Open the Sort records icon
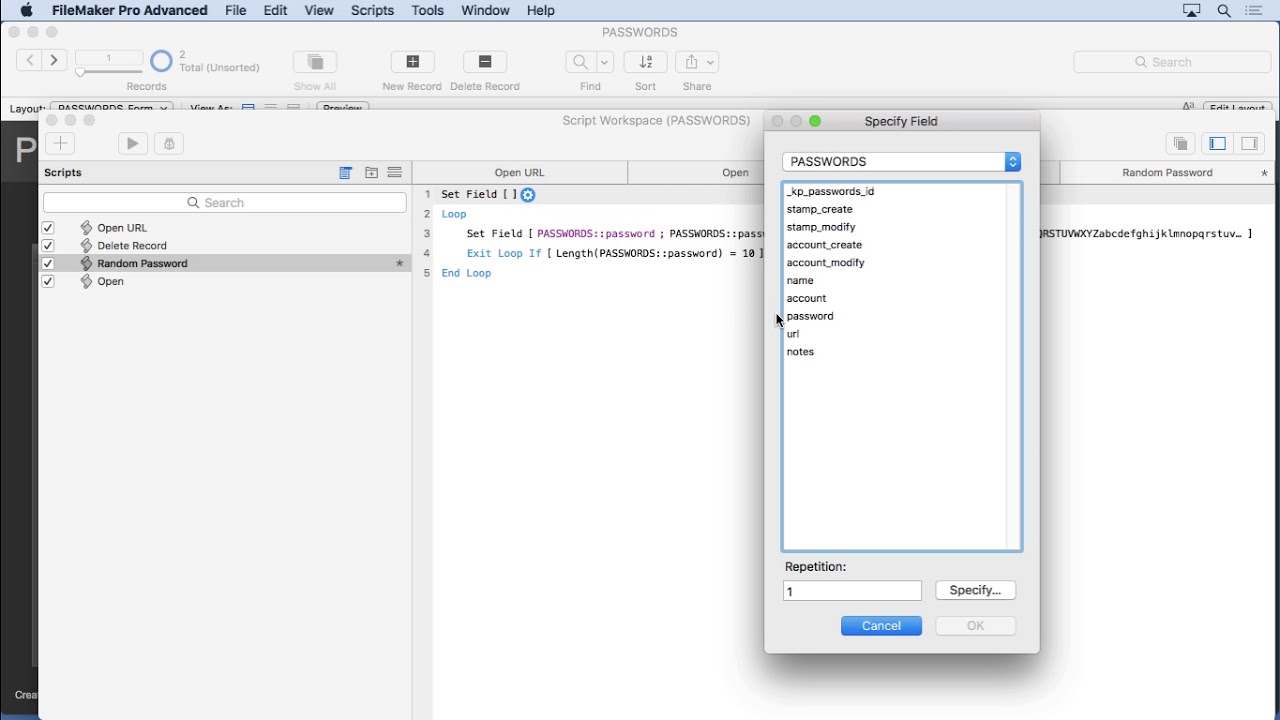This screenshot has width=1280, height=720. tap(646, 62)
